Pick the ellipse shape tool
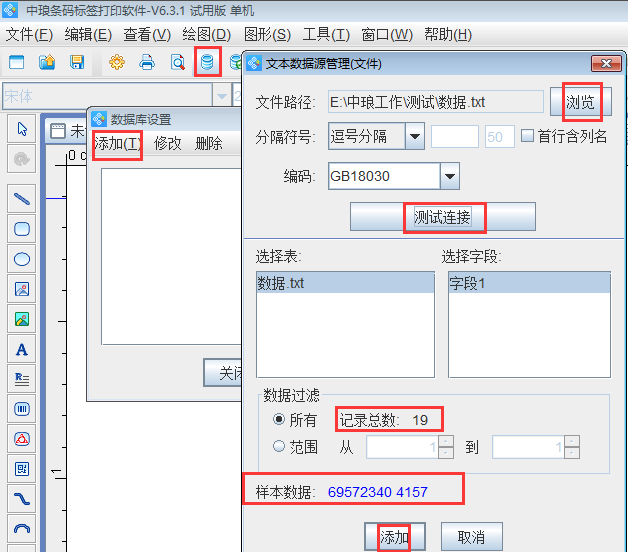 [x=22, y=258]
